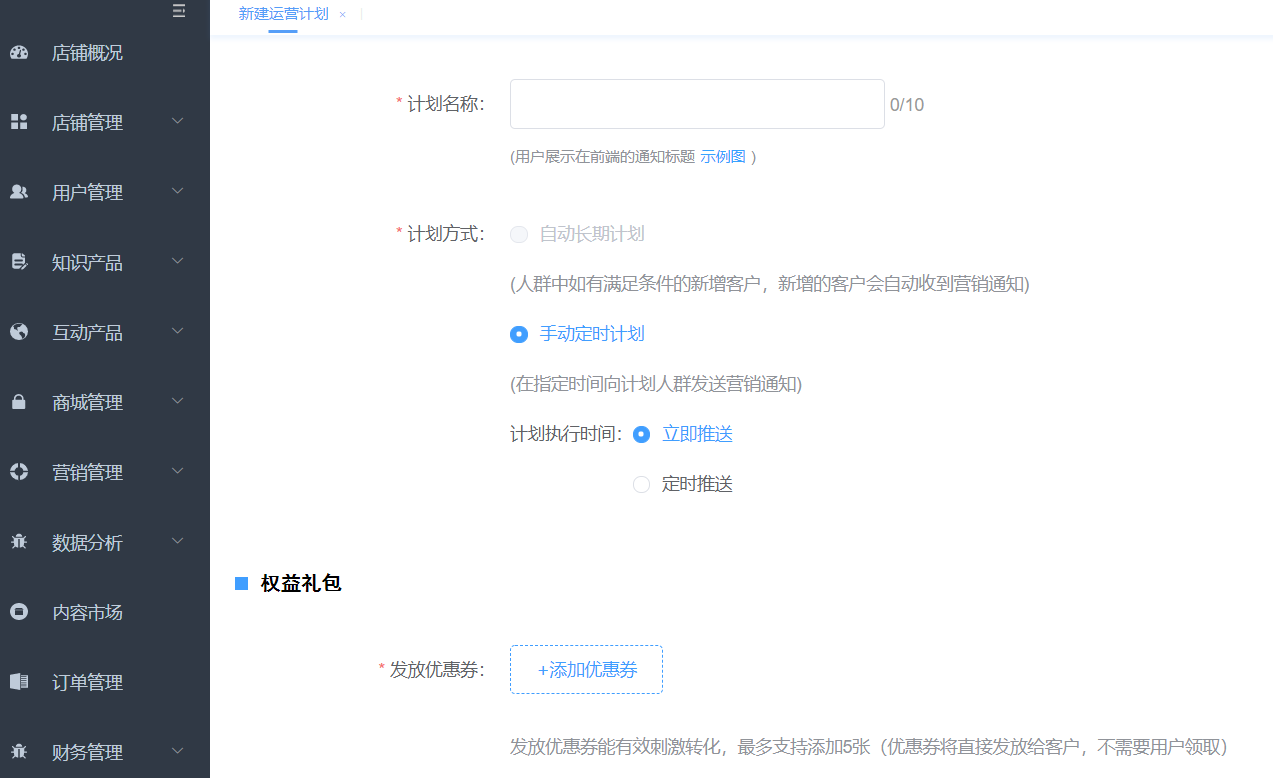Click the 店铺管理 grid icon

pos(19,122)
